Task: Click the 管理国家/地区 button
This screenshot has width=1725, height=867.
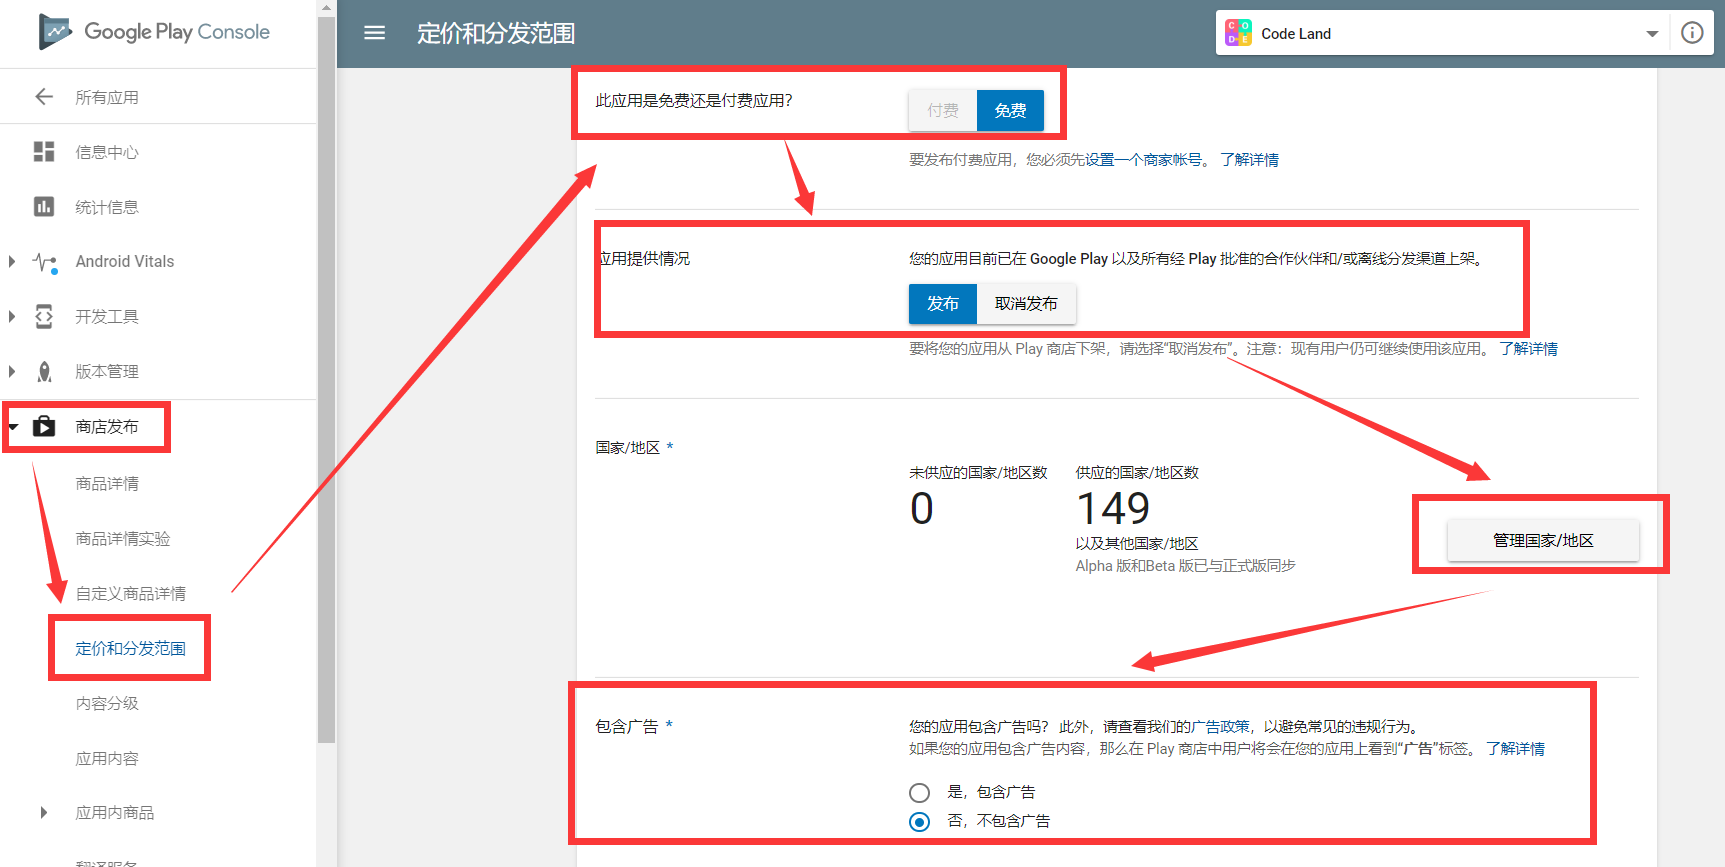Action: pos(1543,541)
